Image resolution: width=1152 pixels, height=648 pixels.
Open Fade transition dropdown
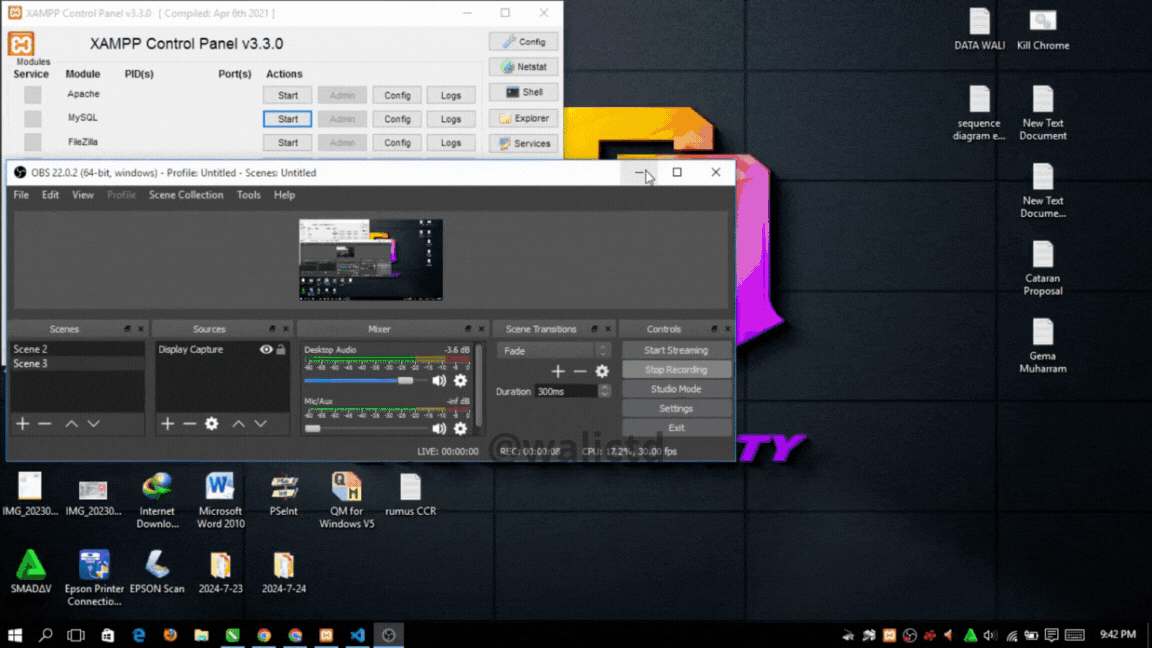tap(554, 350)
